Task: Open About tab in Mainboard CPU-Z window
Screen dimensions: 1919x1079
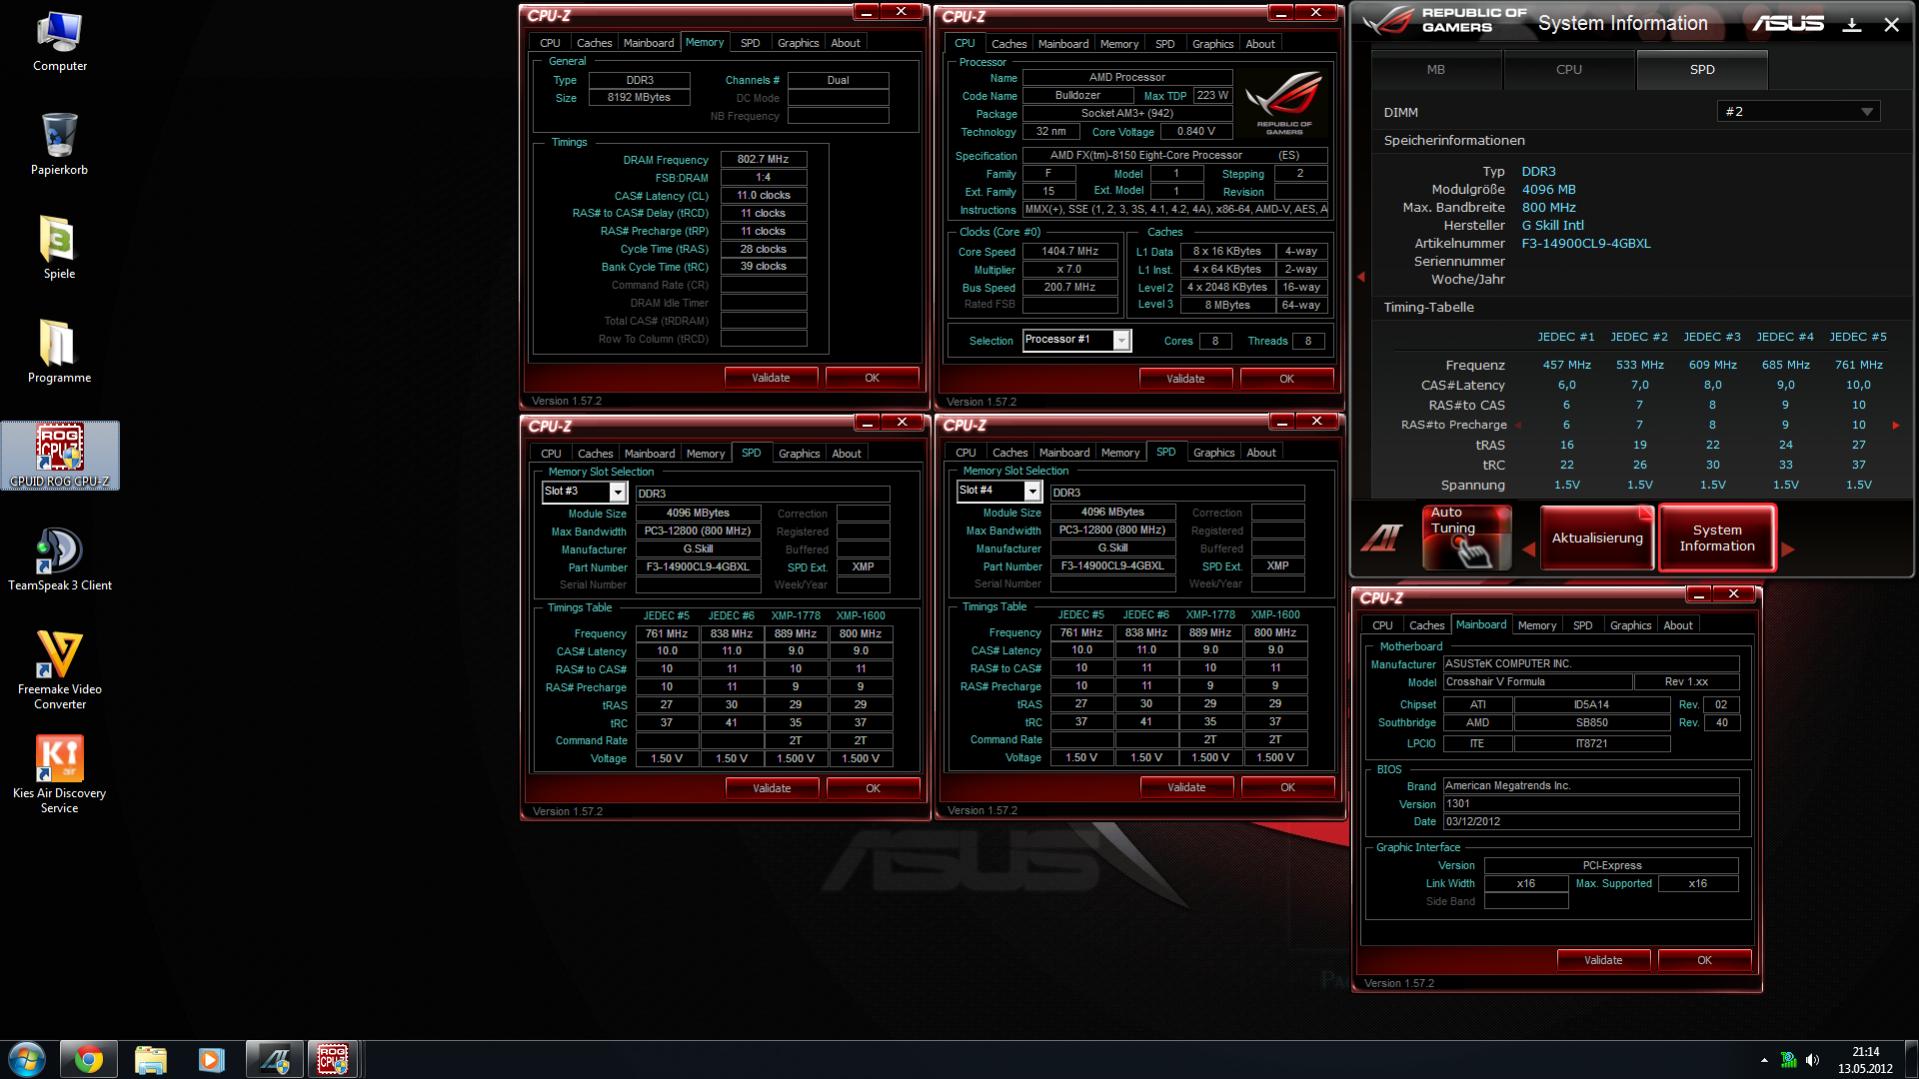Action: click(x=1678, y=626)
